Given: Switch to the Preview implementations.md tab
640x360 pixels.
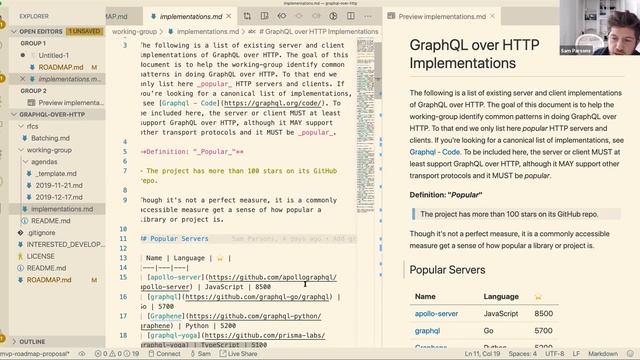Looking at the screenshot, I should [x=442, y=16].
